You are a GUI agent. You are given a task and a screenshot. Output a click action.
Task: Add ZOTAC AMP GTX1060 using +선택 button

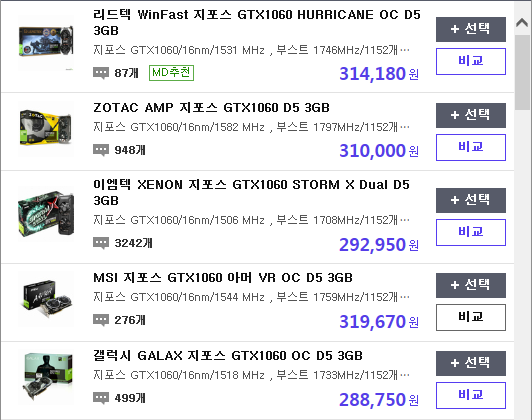(x=471, y=115)
